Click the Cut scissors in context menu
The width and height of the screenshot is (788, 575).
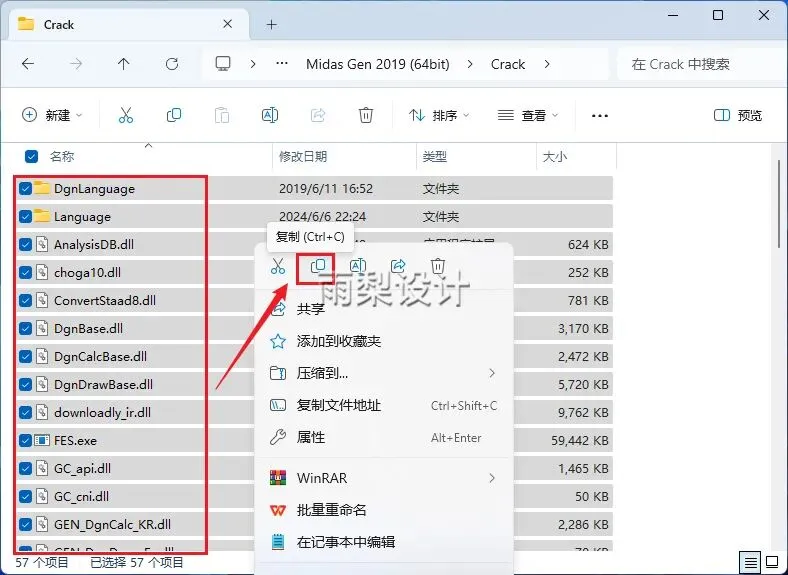coord(278,265)
